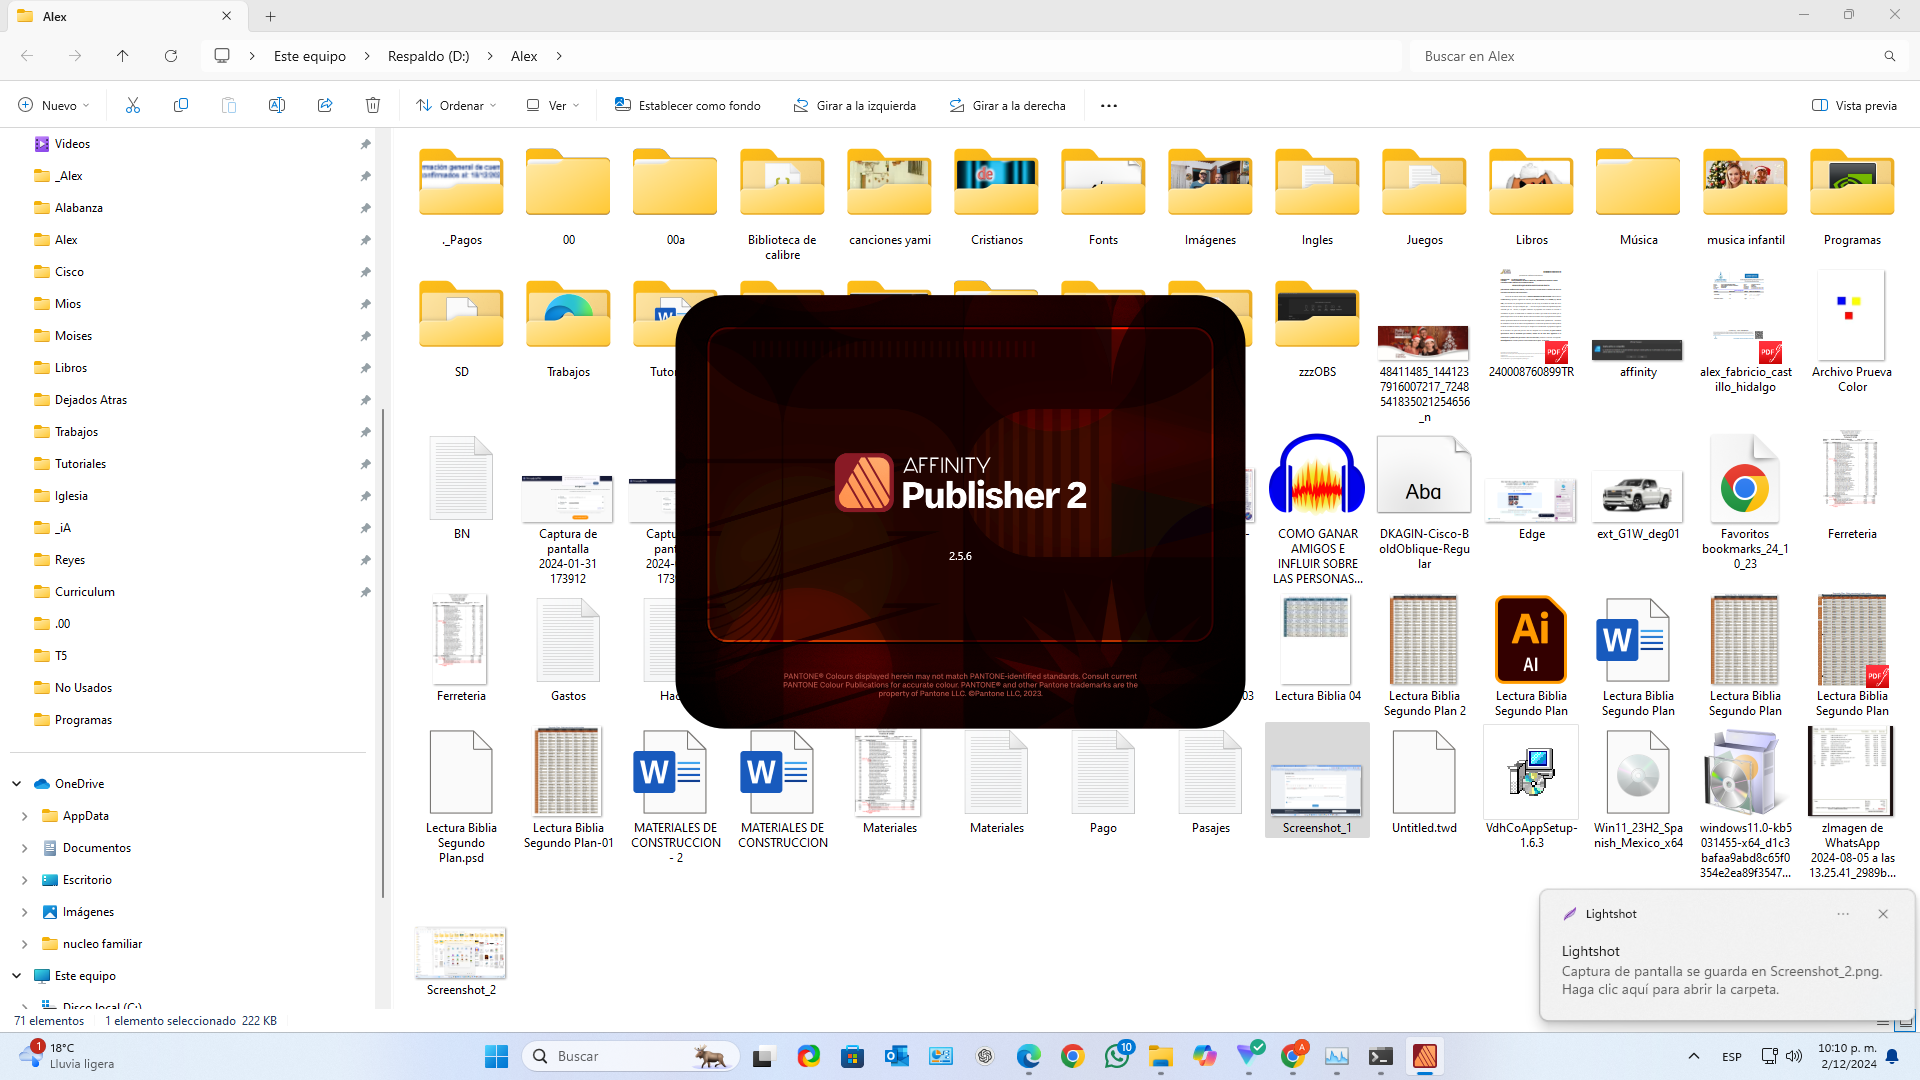Click Establecer como fondo button
The image size is (1920, 1080).
tap(687, 105)
